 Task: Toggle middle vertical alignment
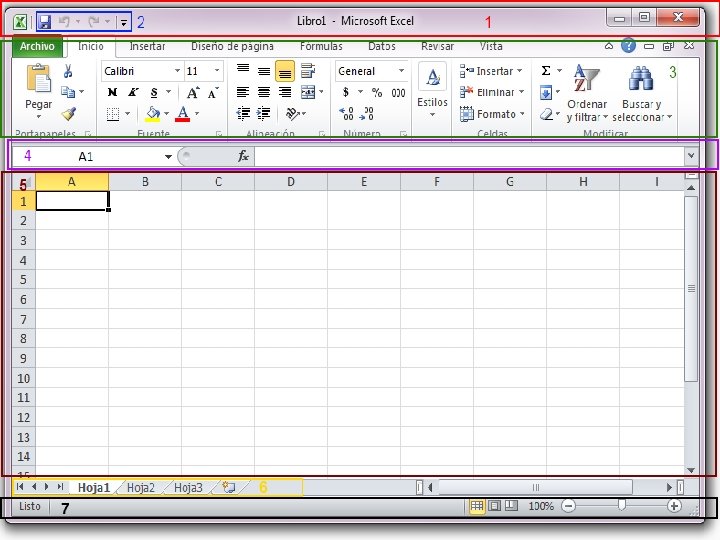click(x=264, y=71)
